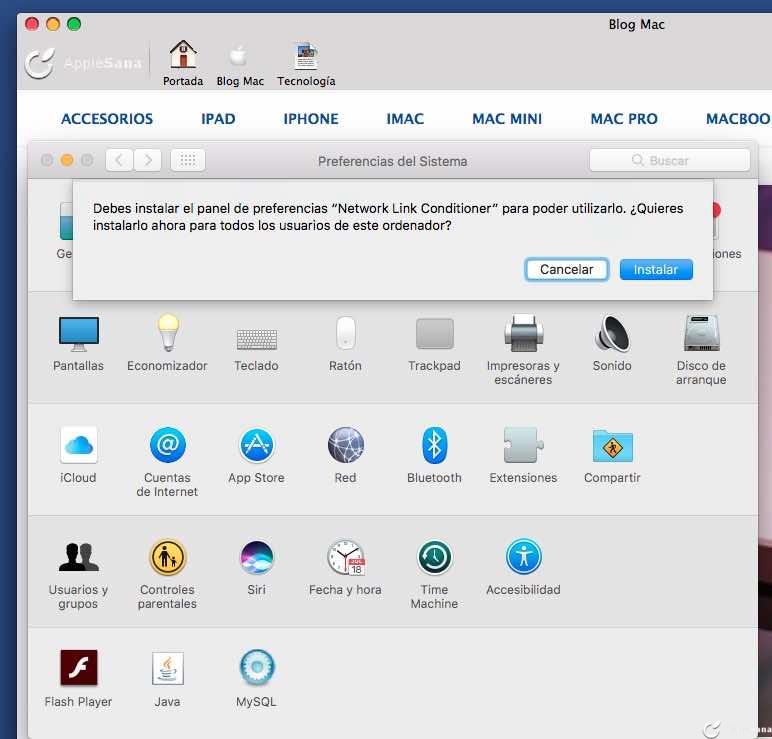Image resolution: width=772 pixels, height=739 pixels.
Task: Open the MAC MINI menu section
Action: (507, 119)
